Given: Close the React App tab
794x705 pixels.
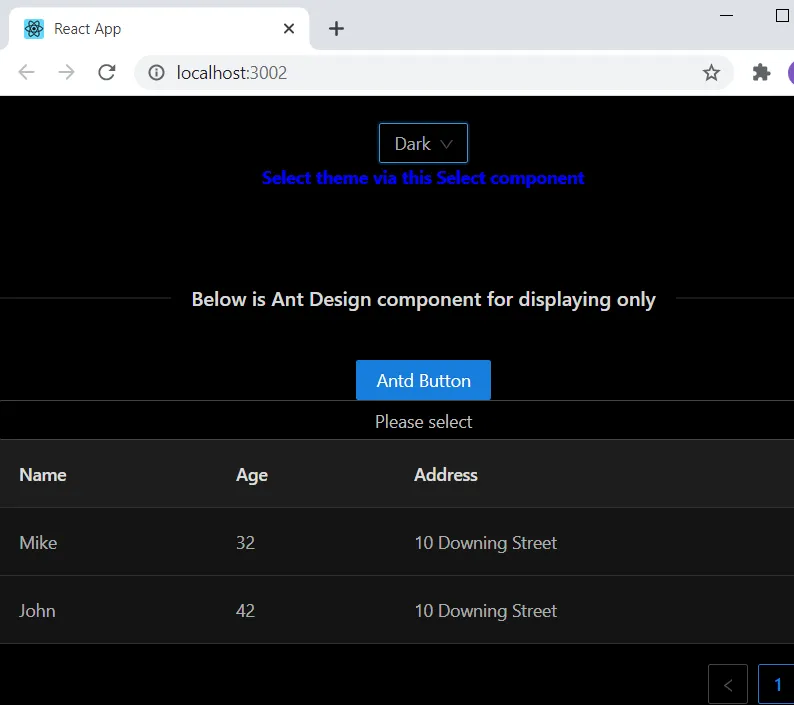Looking at the screenshot, I should pyautogui.click(x=289, y=29).
